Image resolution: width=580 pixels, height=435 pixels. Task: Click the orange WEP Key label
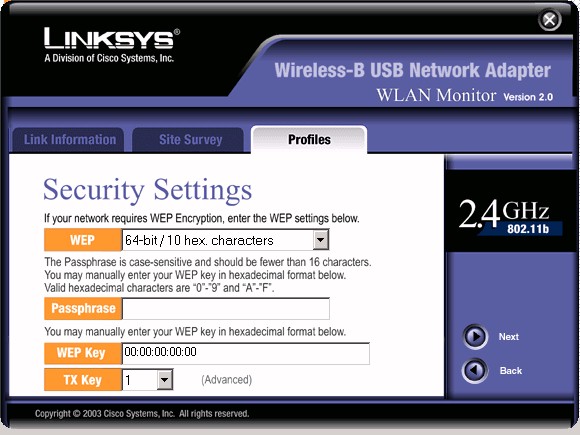(83, 353)
